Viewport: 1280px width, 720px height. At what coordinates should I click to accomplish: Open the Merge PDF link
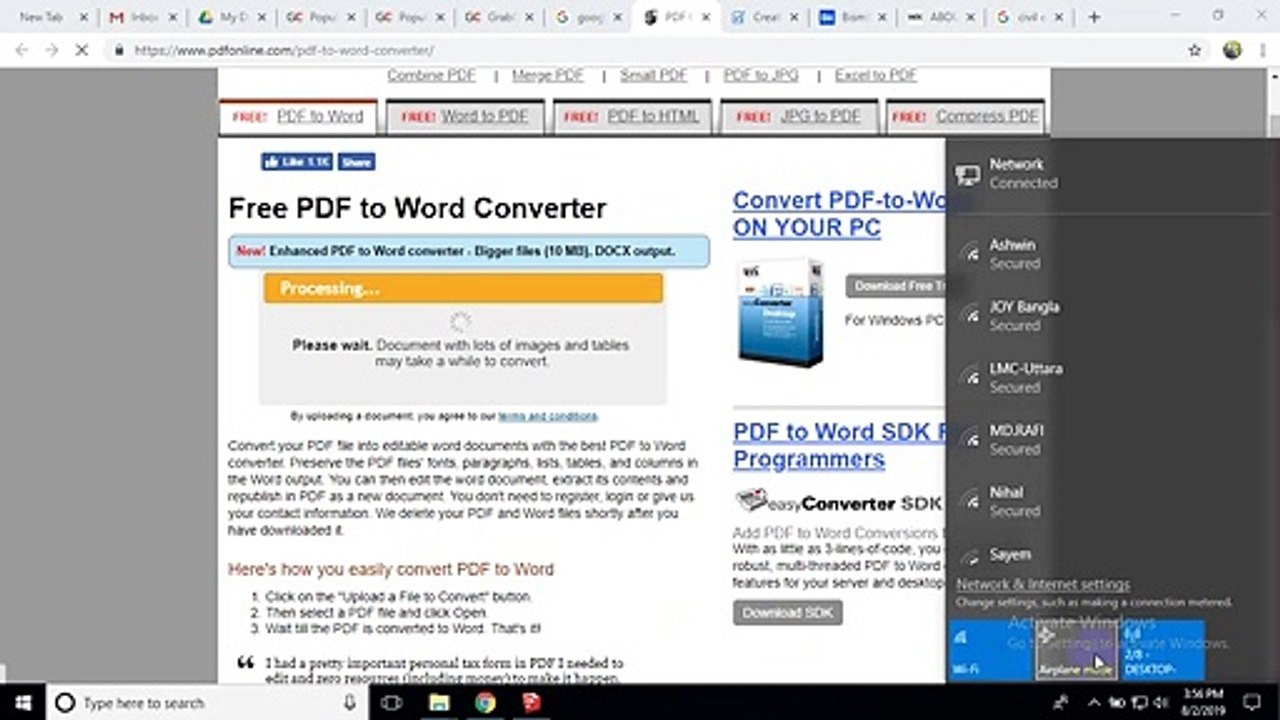pos(548,75)
